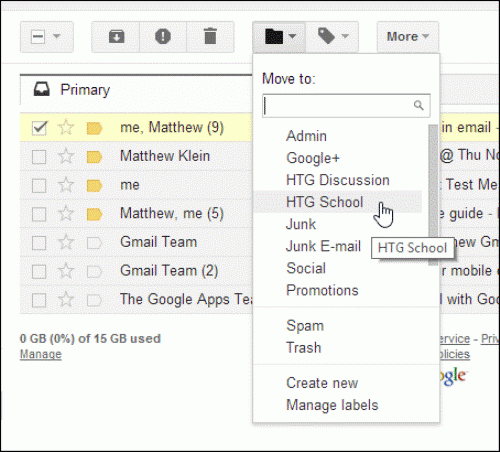Tick the checkbox for Matthew Klein email

(x=39, y=157)
